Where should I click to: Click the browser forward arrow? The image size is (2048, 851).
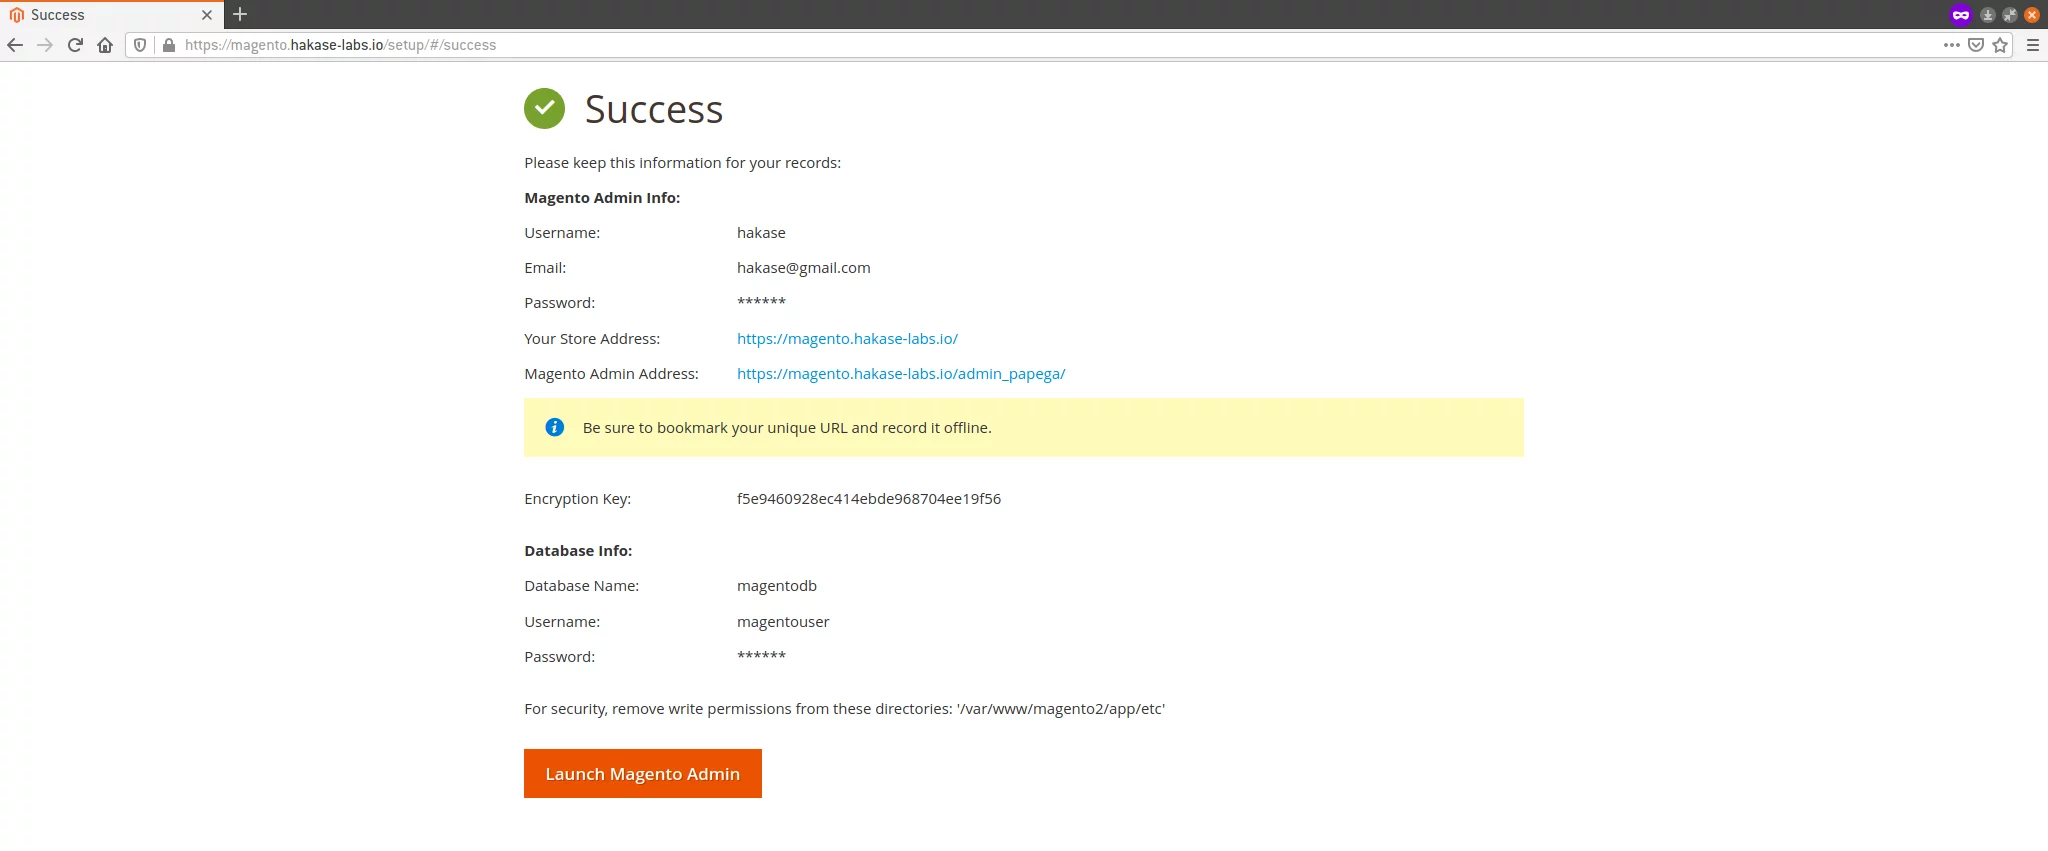pyautogui.click(x=45, y=45)
